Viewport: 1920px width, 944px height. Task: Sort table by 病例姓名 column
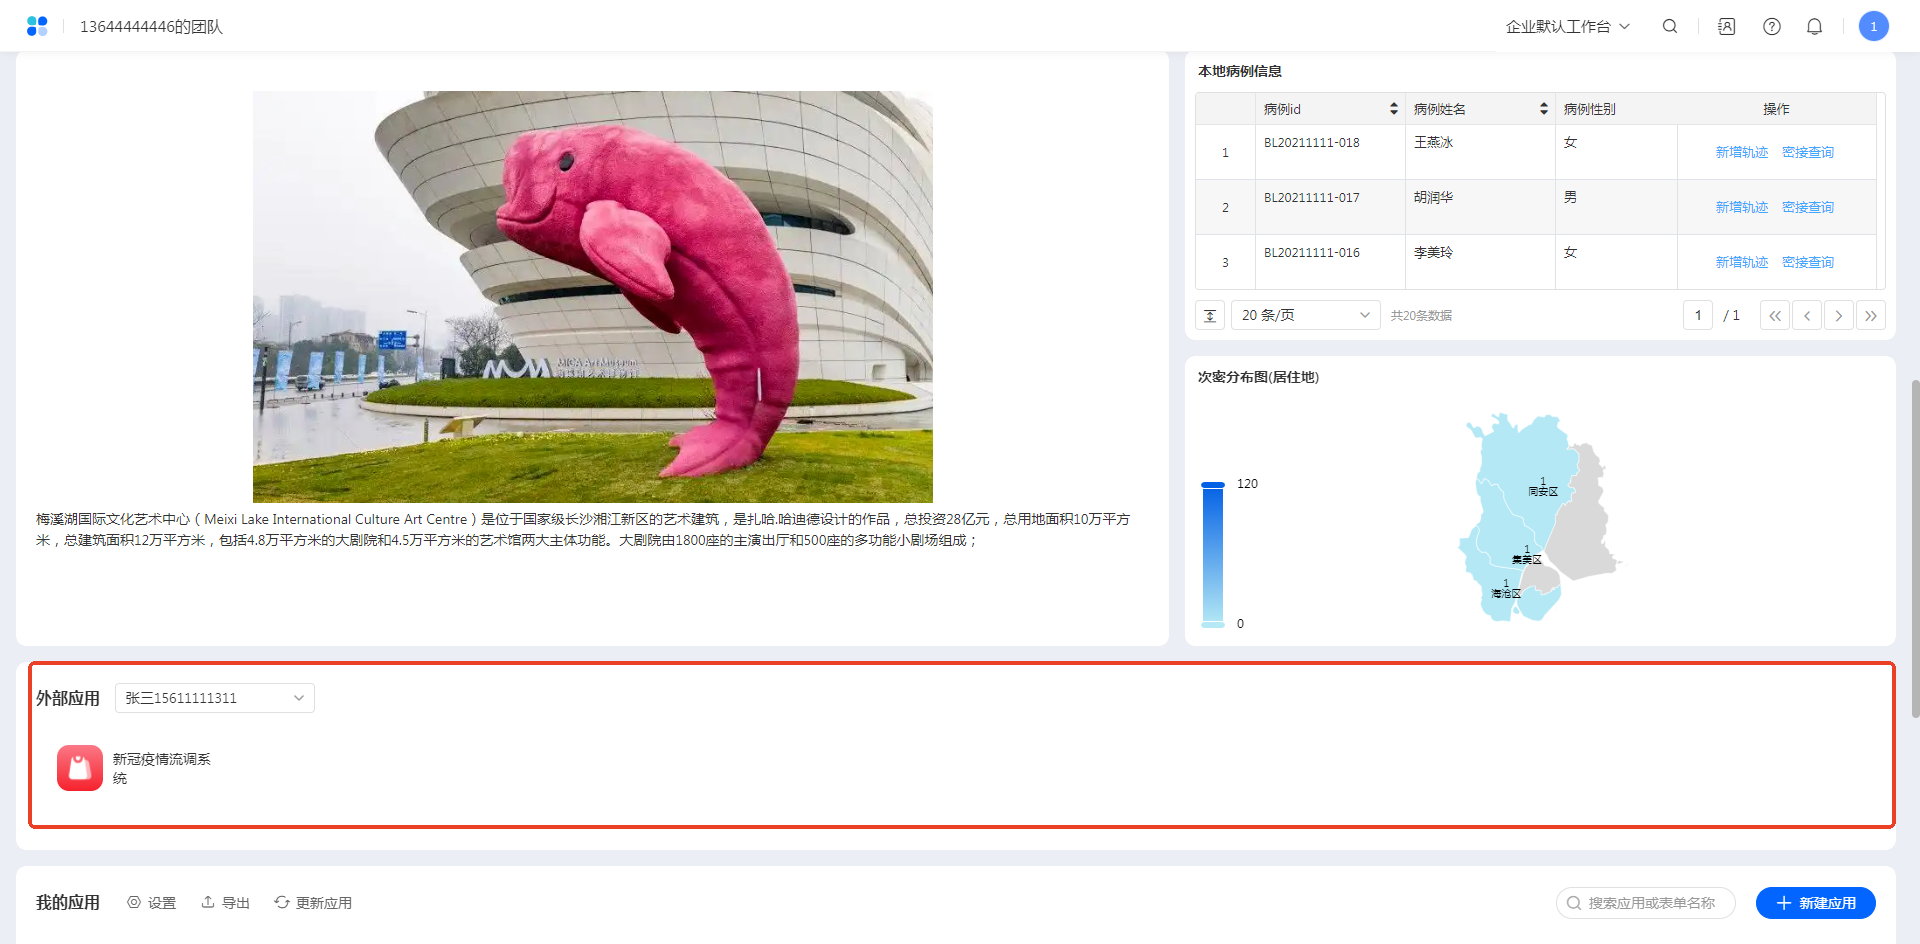[1543, 109]
